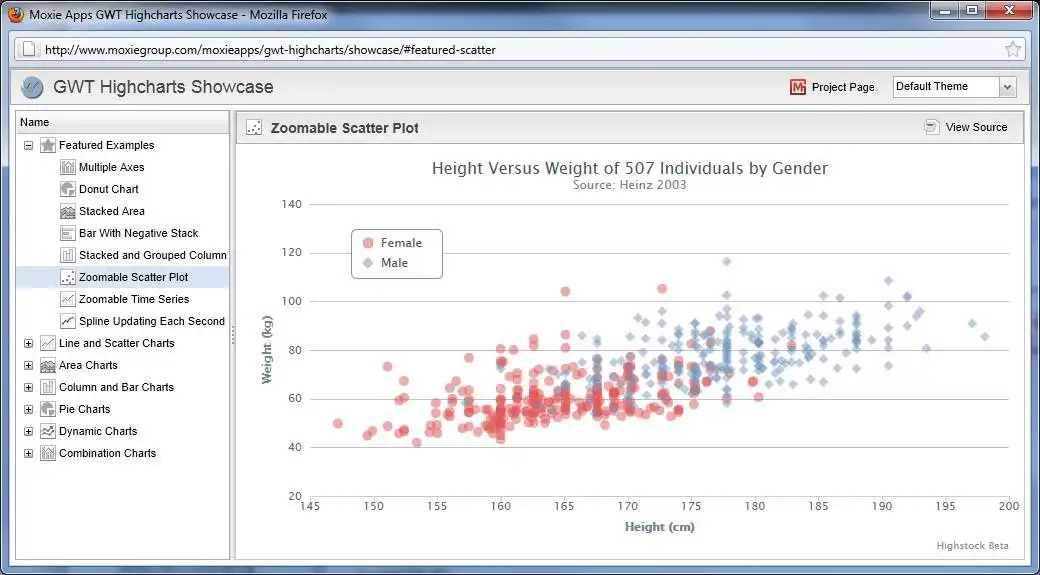Click the View Source button
1040x575 pixels.
coord(966,127)
